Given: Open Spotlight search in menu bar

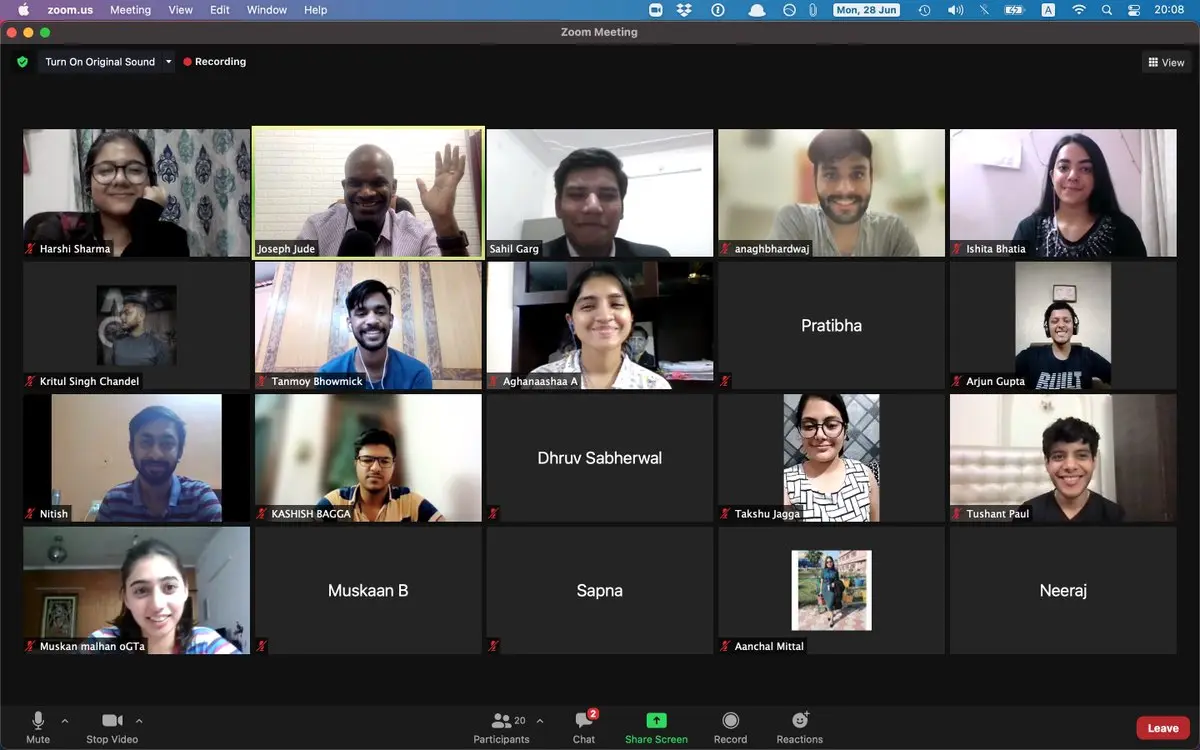Looking at the screenshot, I should (x=1106, y=10).
